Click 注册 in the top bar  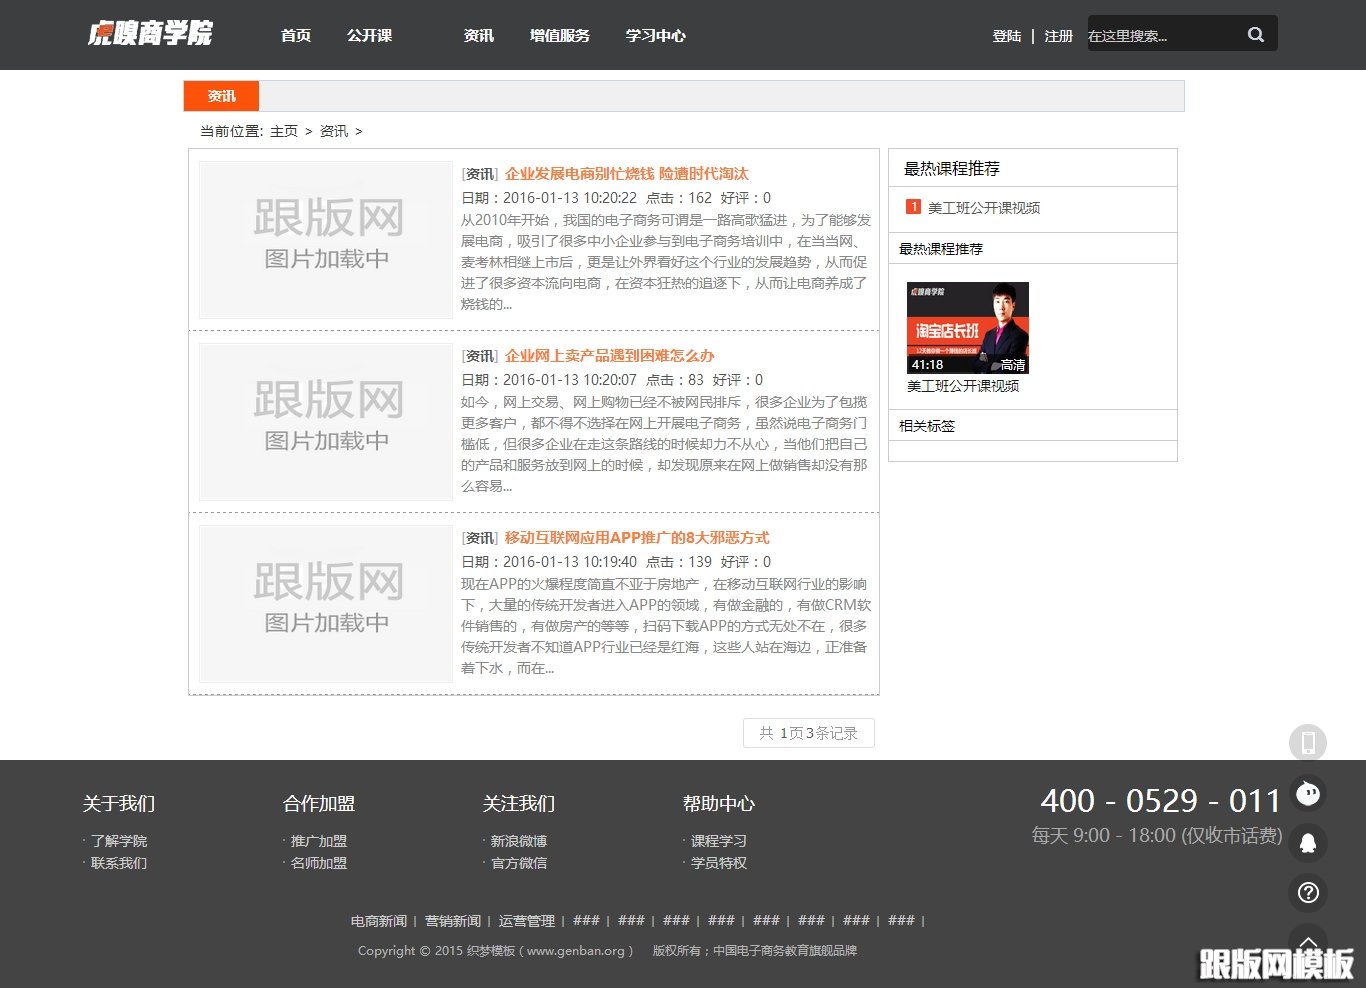coord(1058,35)
